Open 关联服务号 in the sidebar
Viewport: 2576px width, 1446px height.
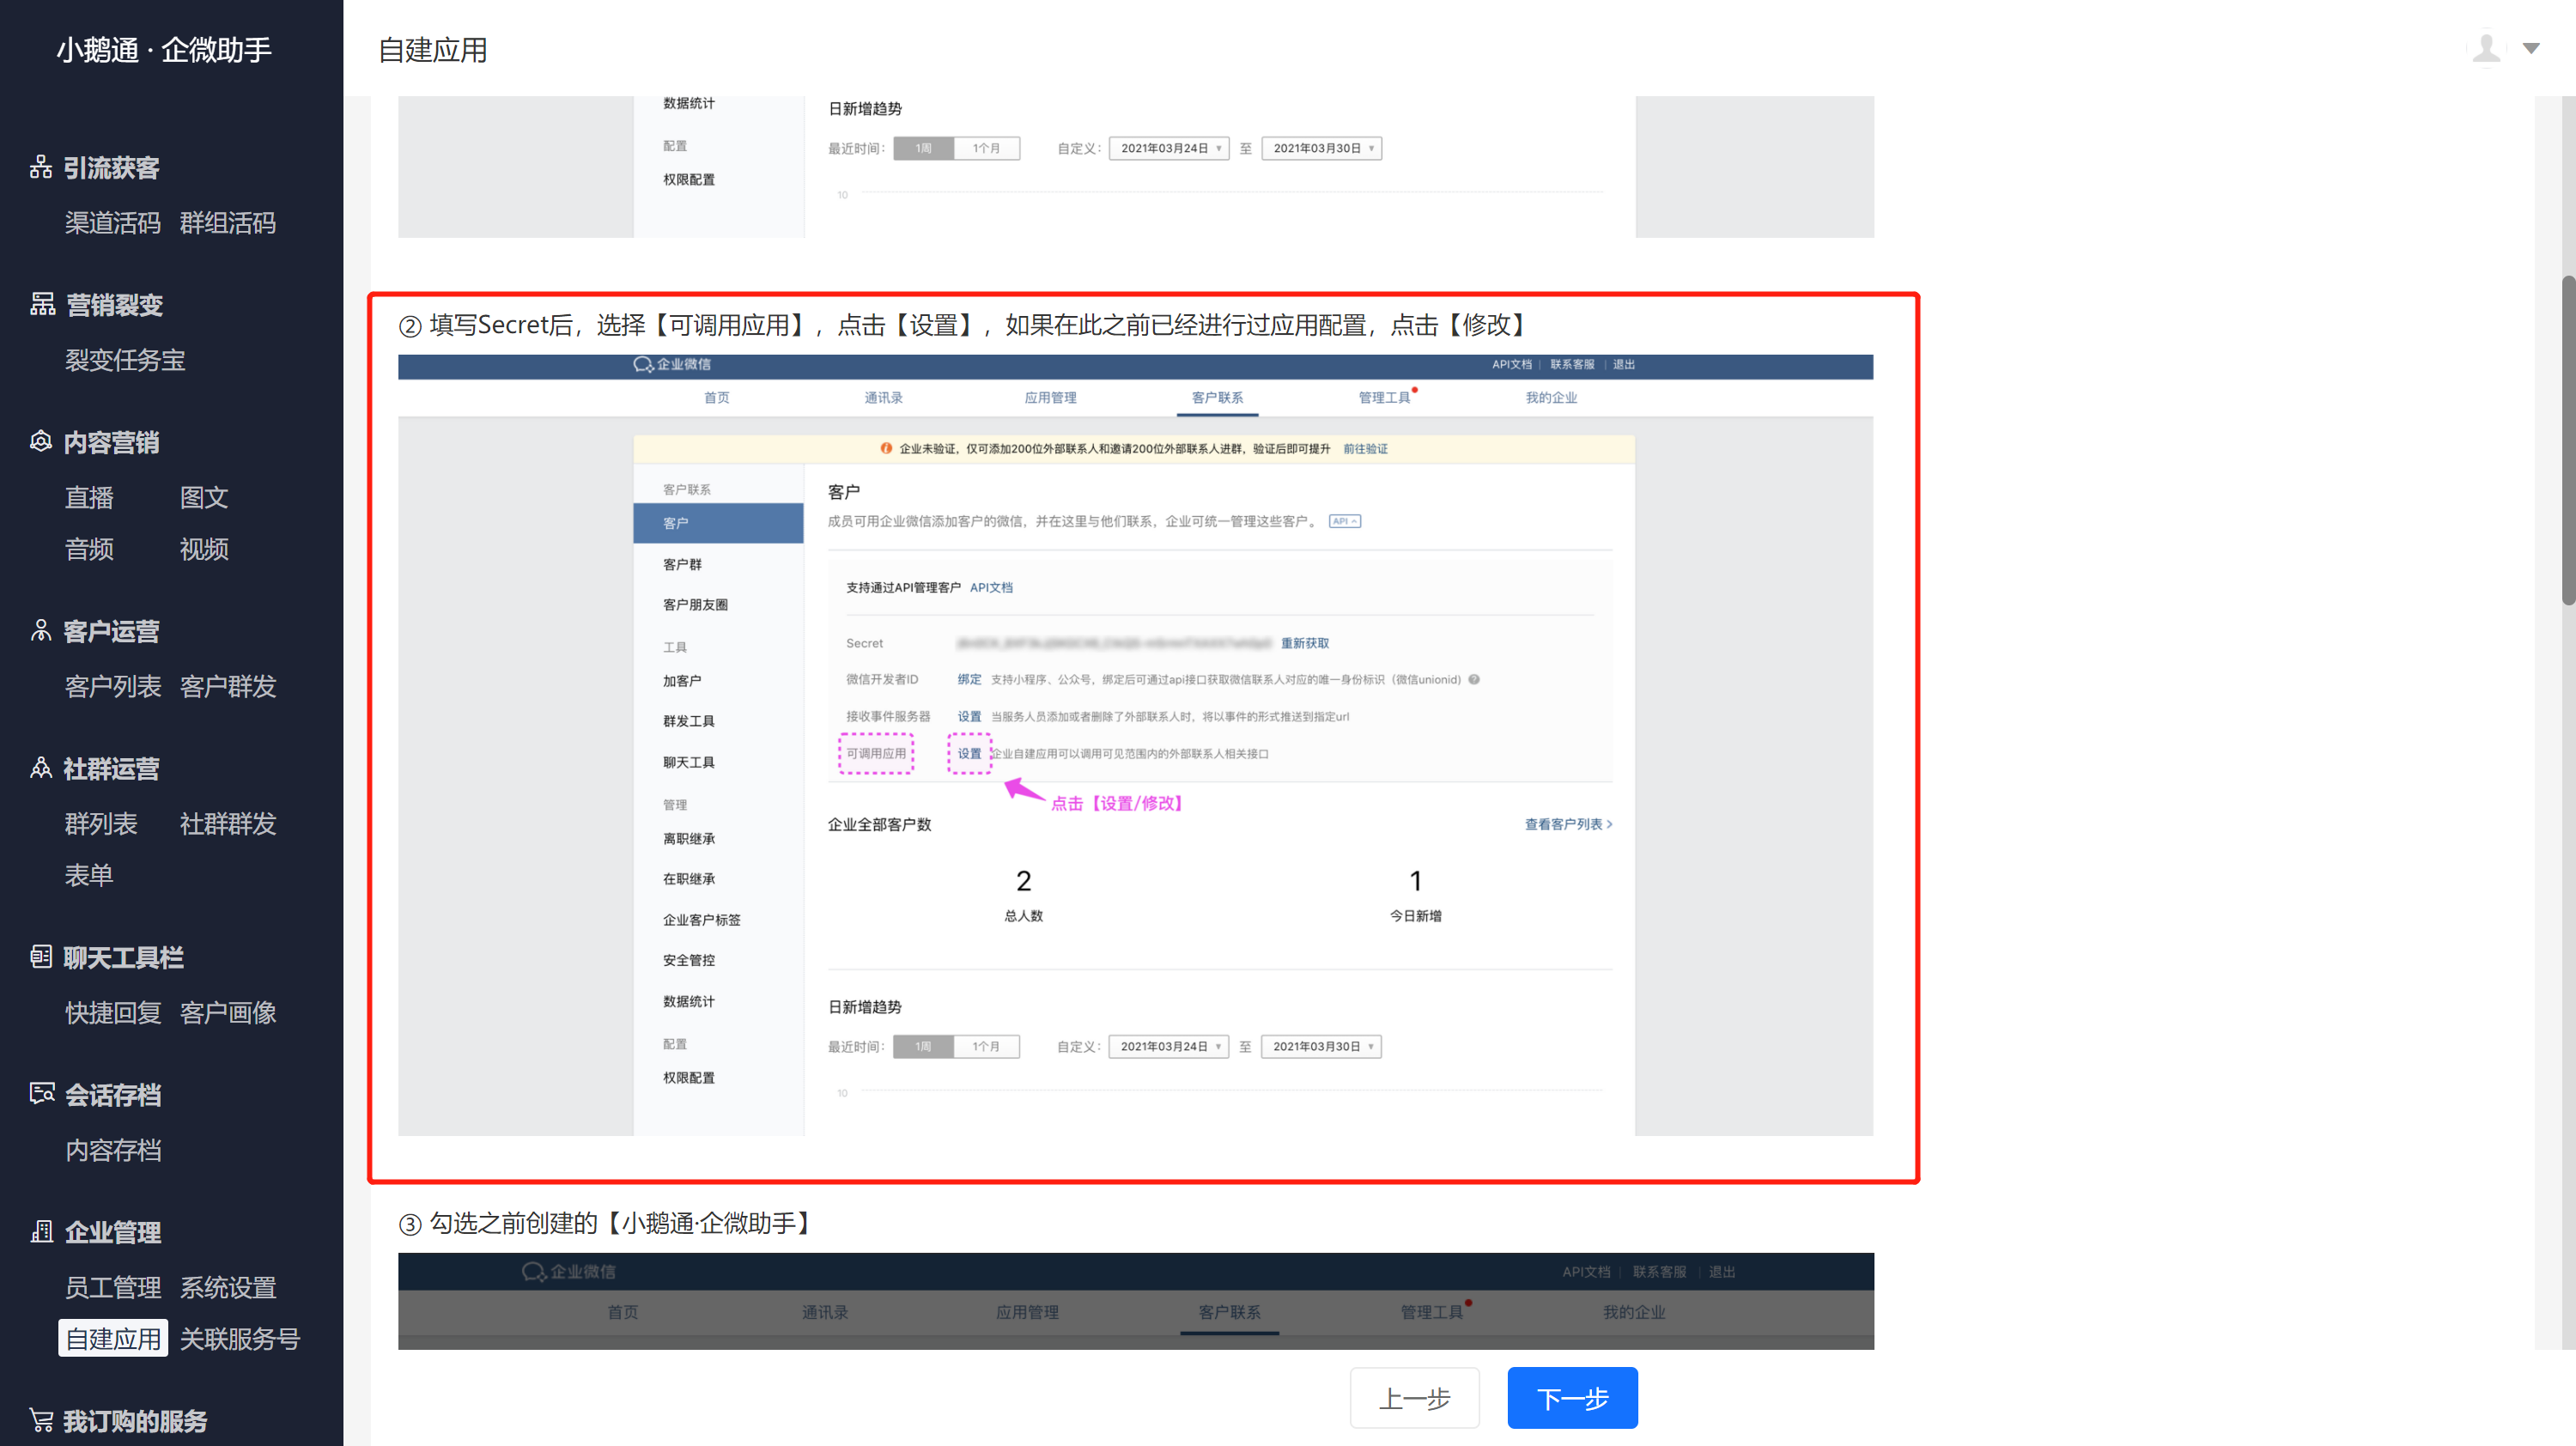[x=240, y=1338]
